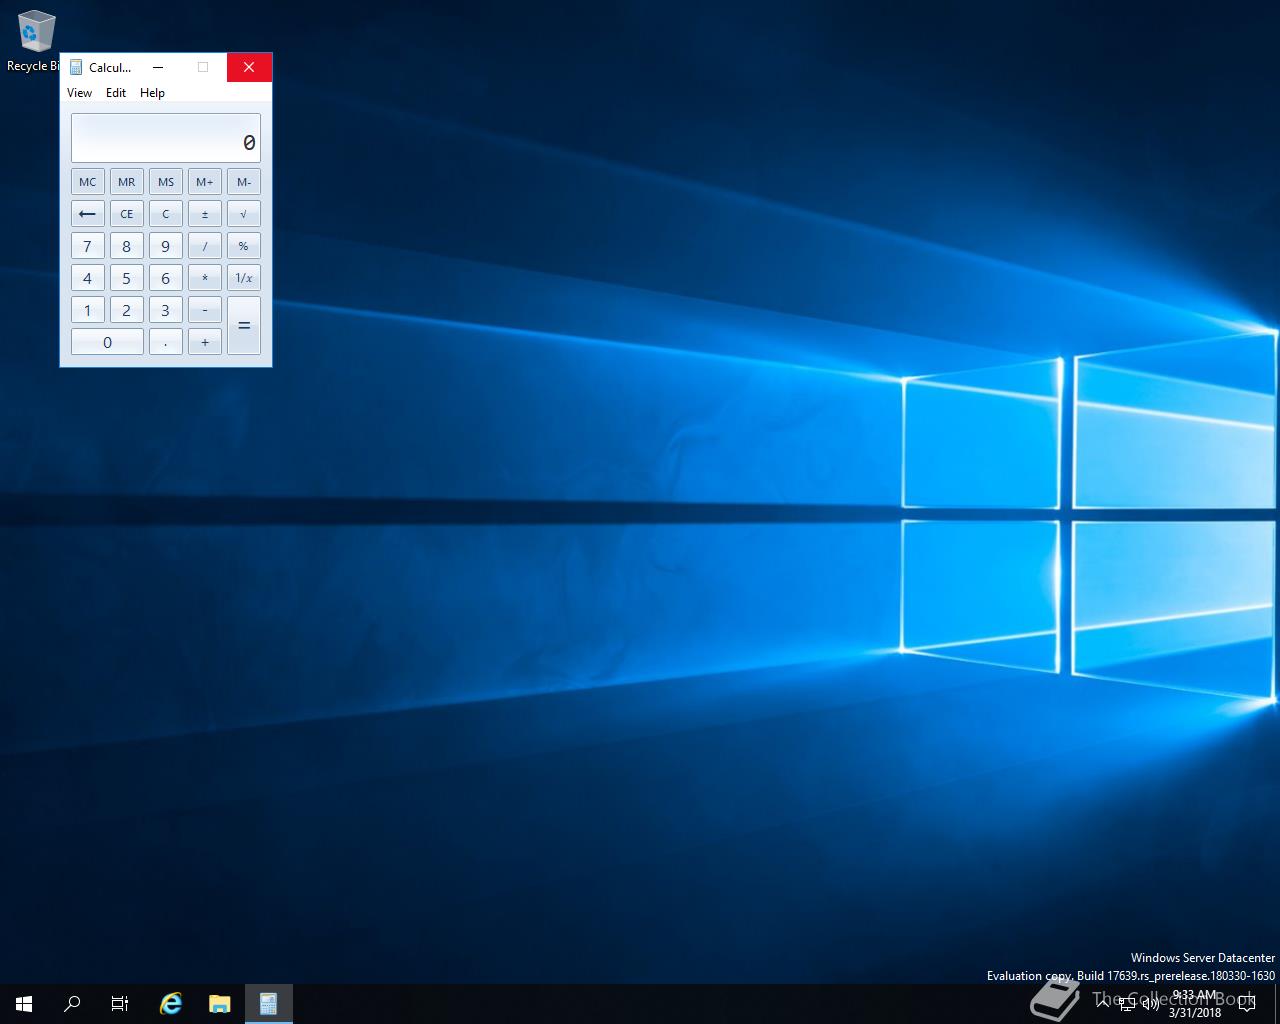The image size is (1280, 1024).
Task: Click digit 3 on Calculator
Action: (166, 310)
